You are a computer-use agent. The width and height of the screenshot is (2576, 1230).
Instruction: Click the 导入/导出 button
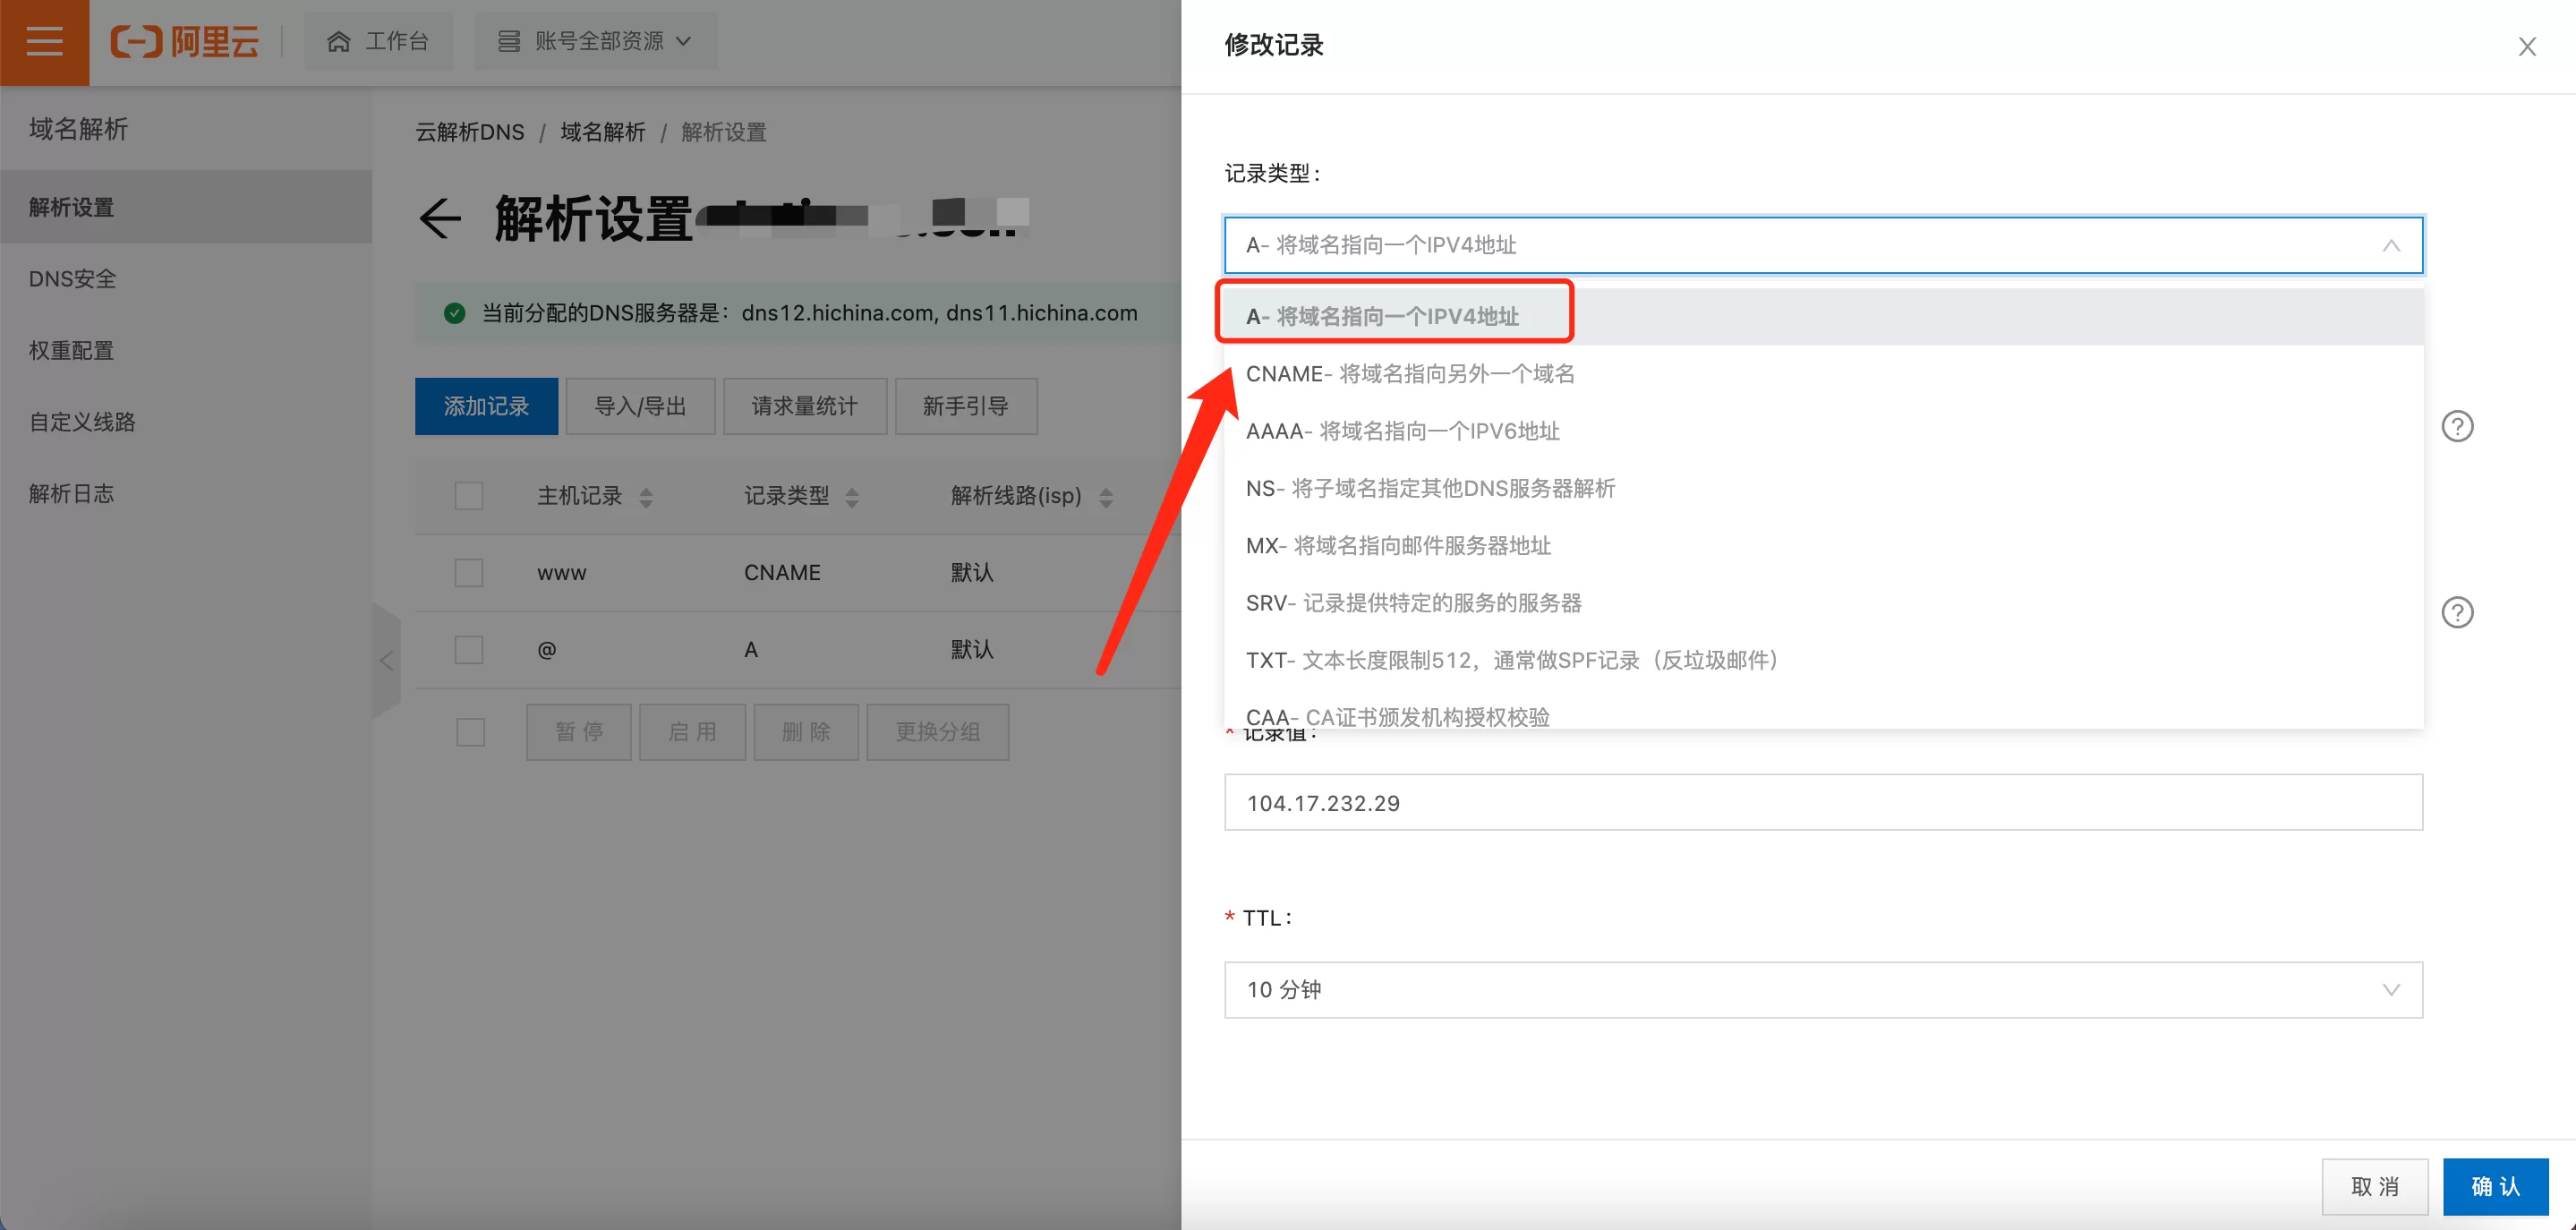point(640,406)
